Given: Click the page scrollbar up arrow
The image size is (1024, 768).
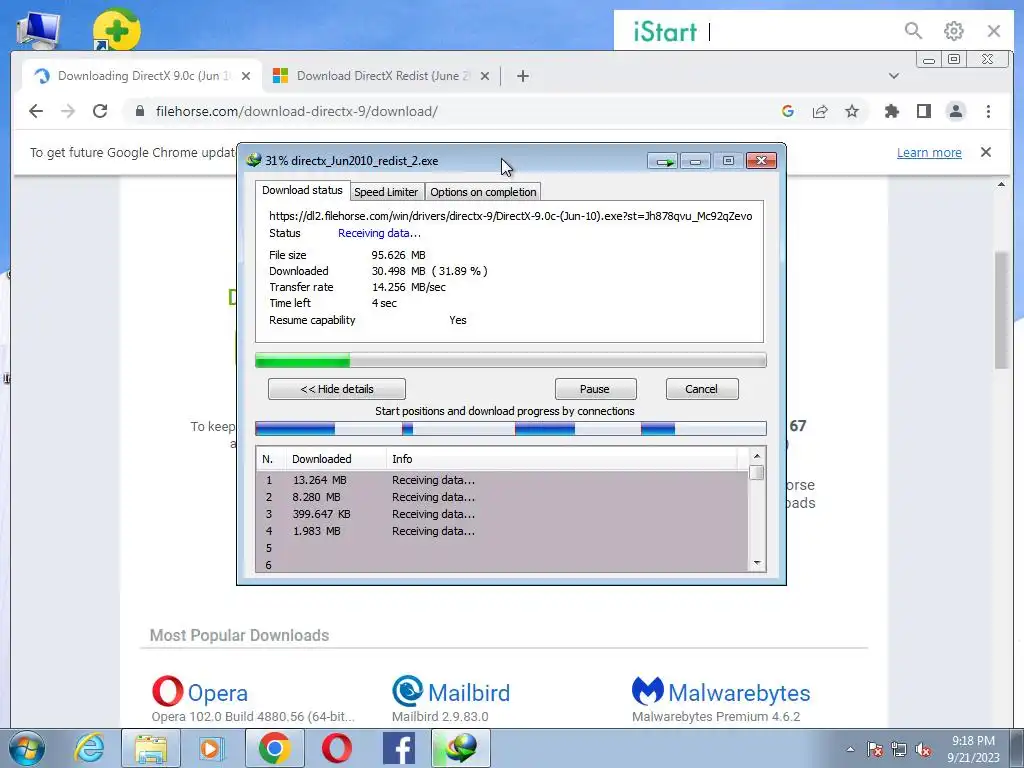Looking at the screenshot, I should click(x=1001, y=185).
